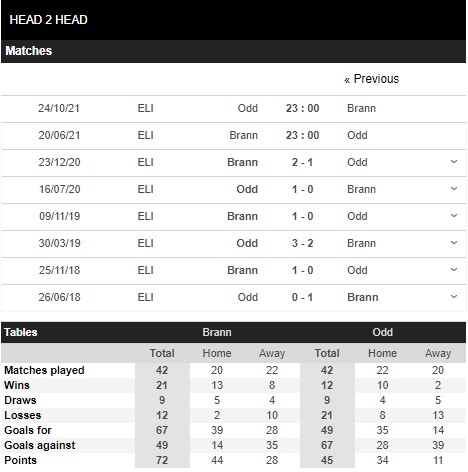Screen dimensions: 468x472
Task: Select Odd as home team in 24/10/21 row
Action: (x=248, y=108)
